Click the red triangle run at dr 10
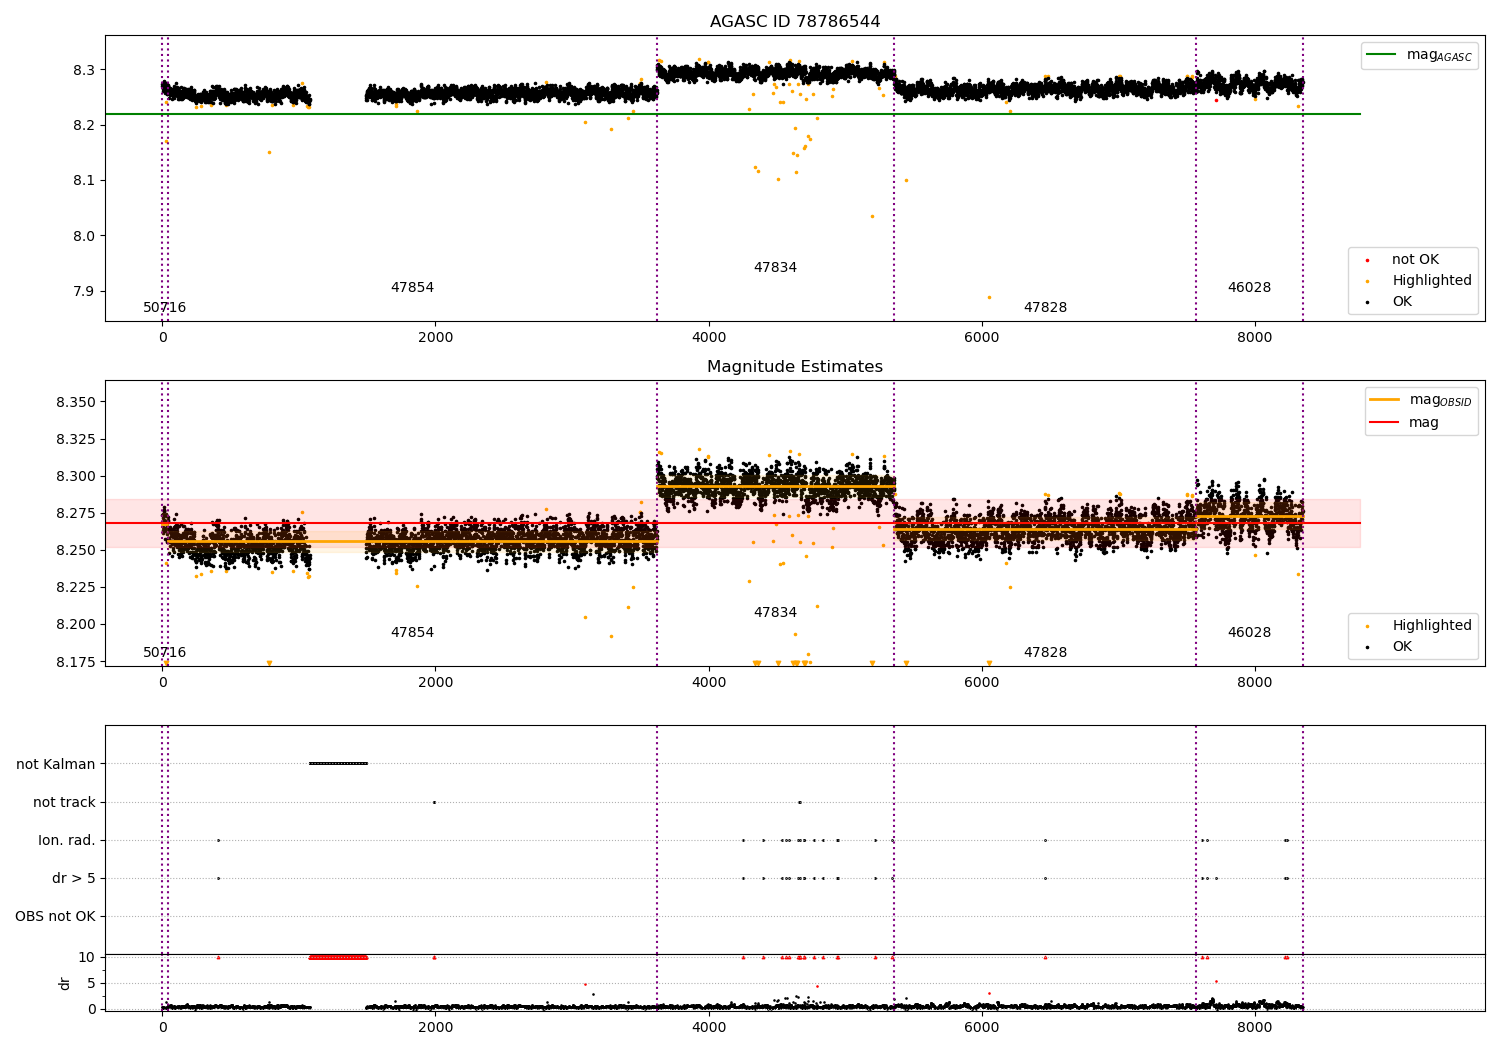Image resolution: width=1500 pixels, height=1050 pixels. tap(338, 957)
